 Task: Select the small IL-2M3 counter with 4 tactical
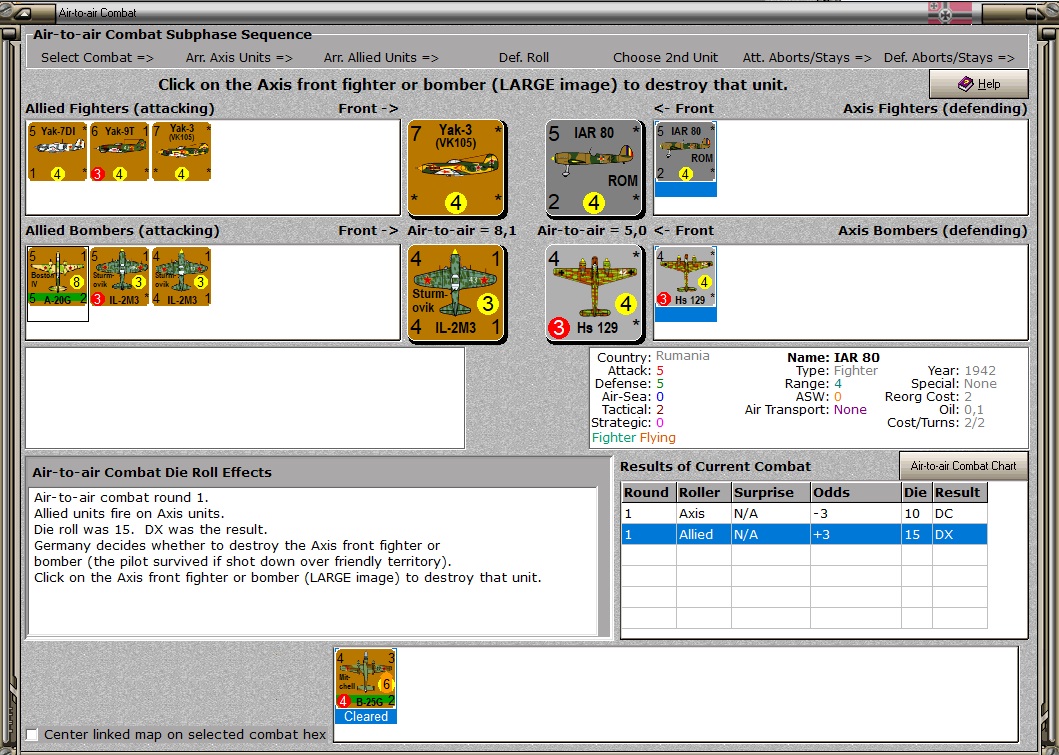(x=182, y=277)
